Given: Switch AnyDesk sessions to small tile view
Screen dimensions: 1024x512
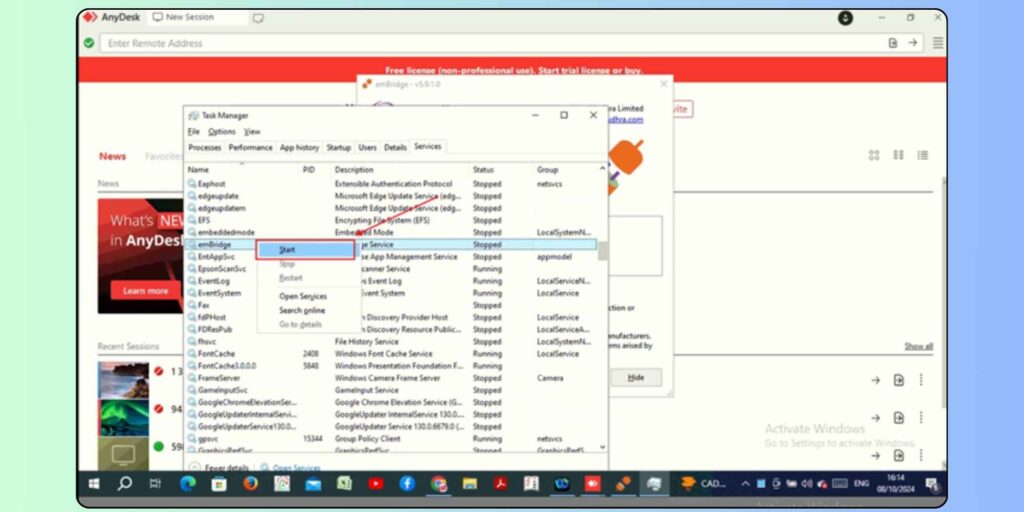Looking at the screenshot, I should [899, 155].
